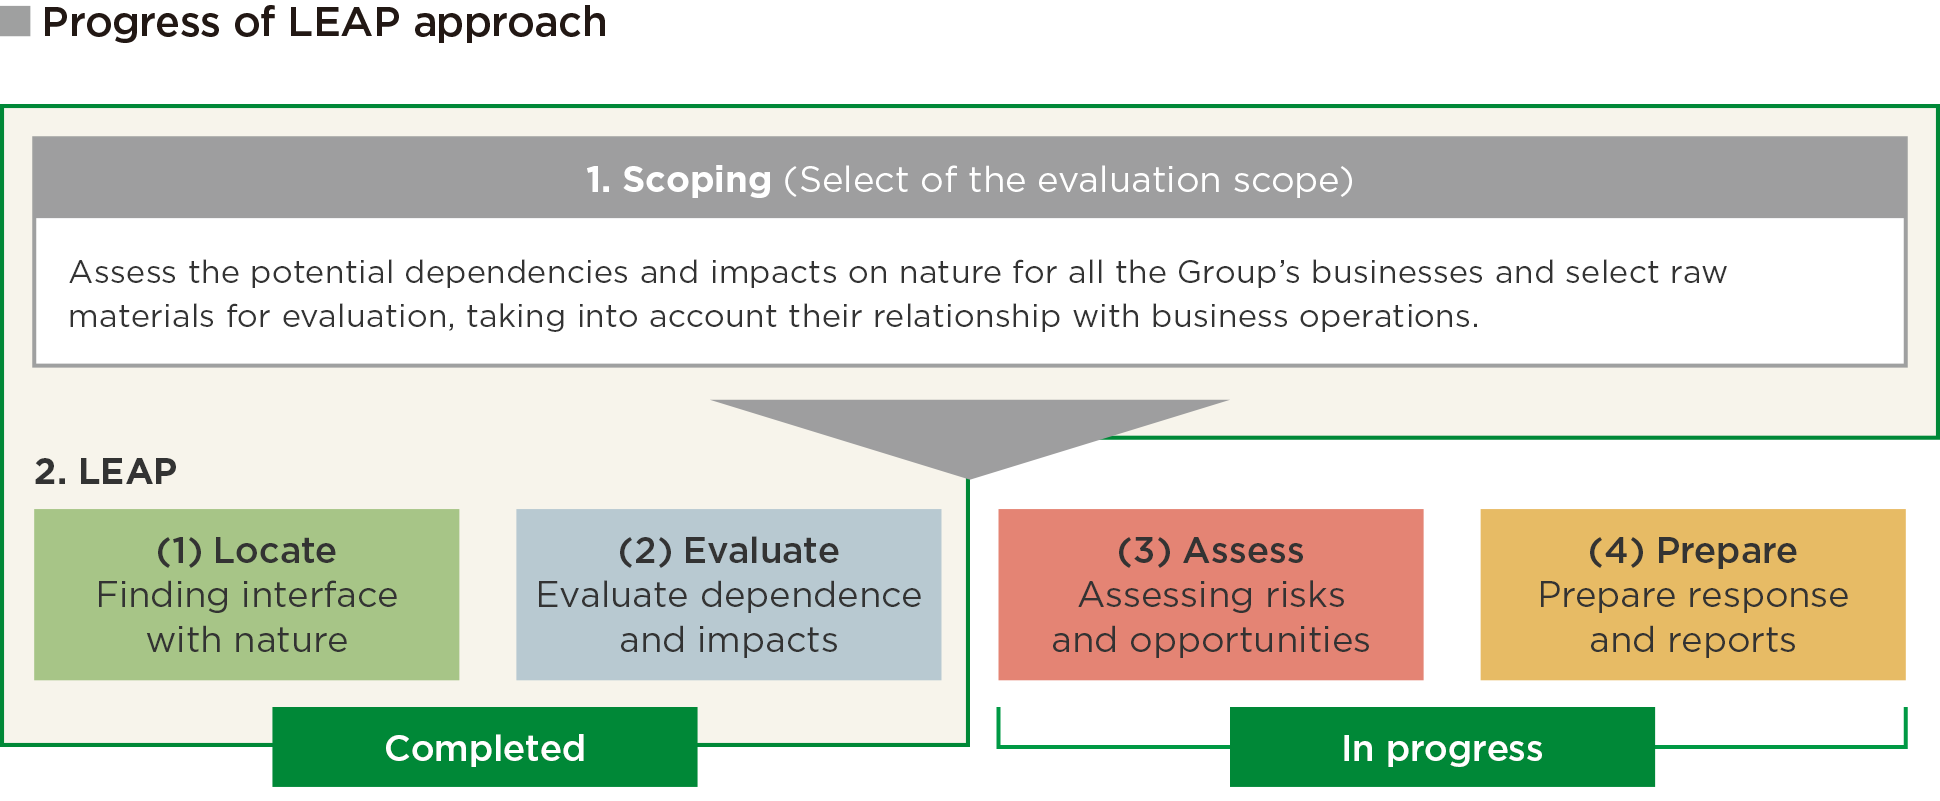Click the gray square beside the title
This screenshot has width=1940, height=801.
15,21
